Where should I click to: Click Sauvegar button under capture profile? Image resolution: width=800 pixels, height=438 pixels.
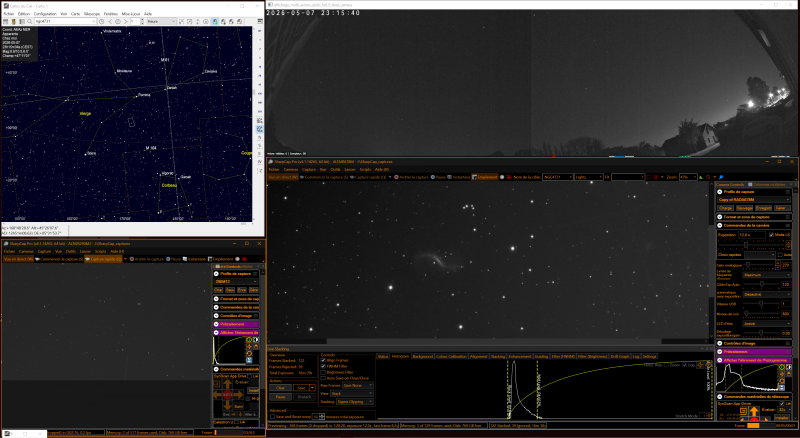tap(744, 208)
